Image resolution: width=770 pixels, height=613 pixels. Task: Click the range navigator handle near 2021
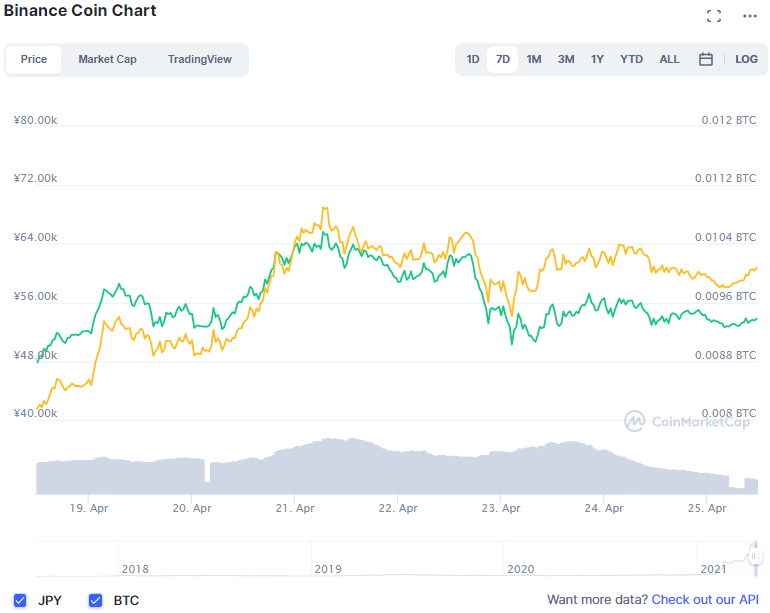coord(755,557)
